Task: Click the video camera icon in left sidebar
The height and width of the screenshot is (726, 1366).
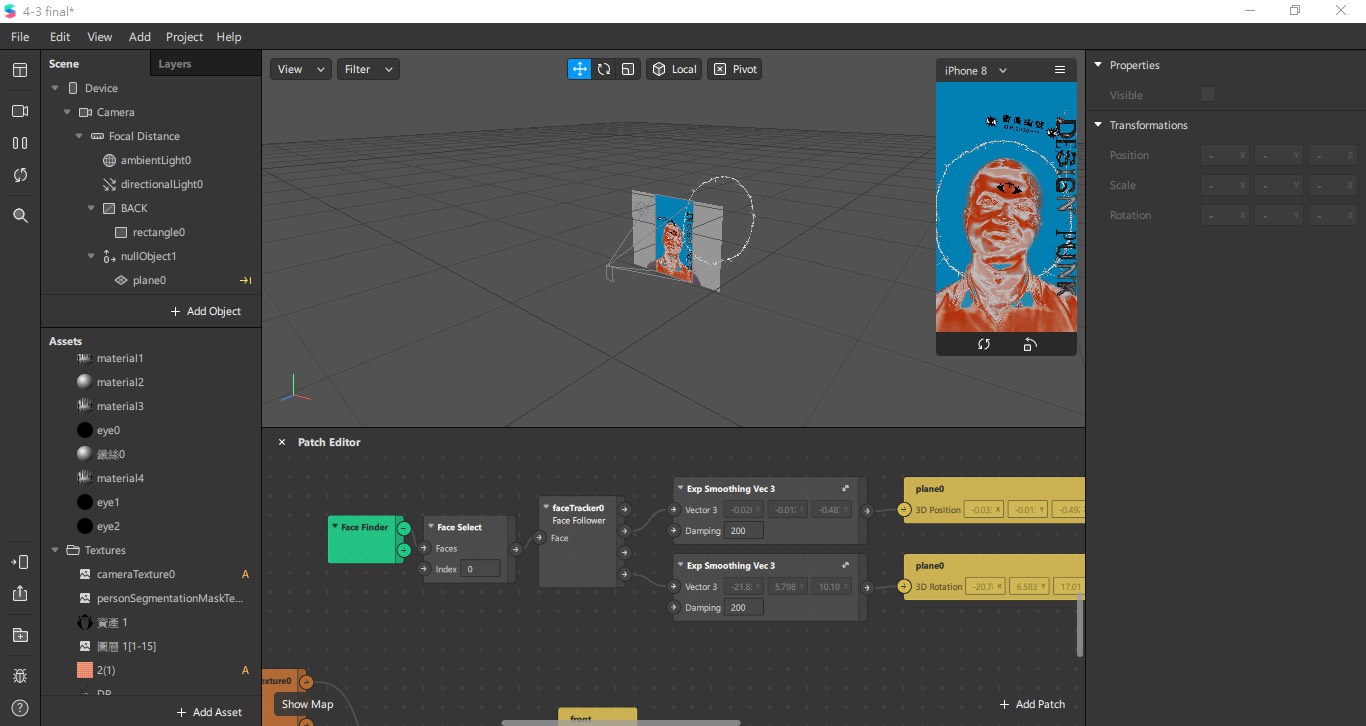Action: 20,111
